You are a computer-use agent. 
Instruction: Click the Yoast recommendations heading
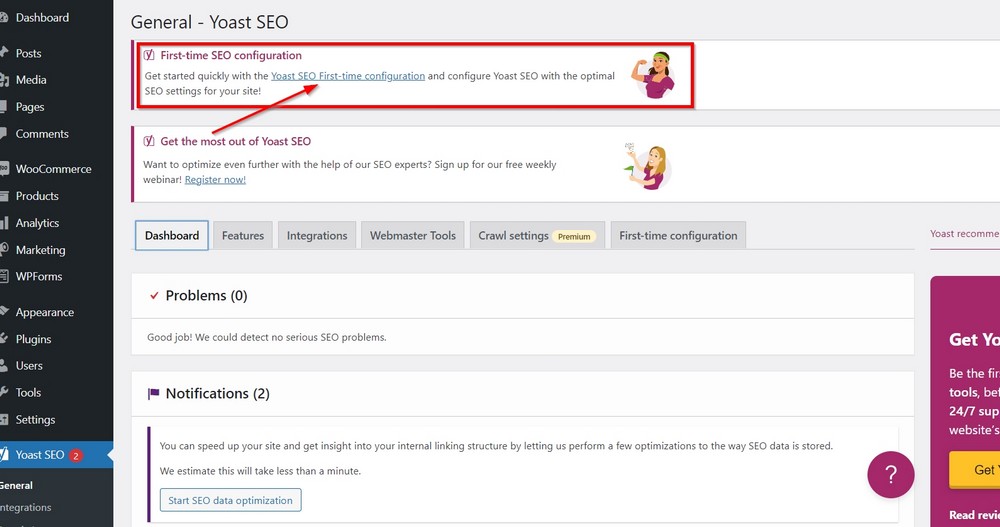(x=964, y=234)
